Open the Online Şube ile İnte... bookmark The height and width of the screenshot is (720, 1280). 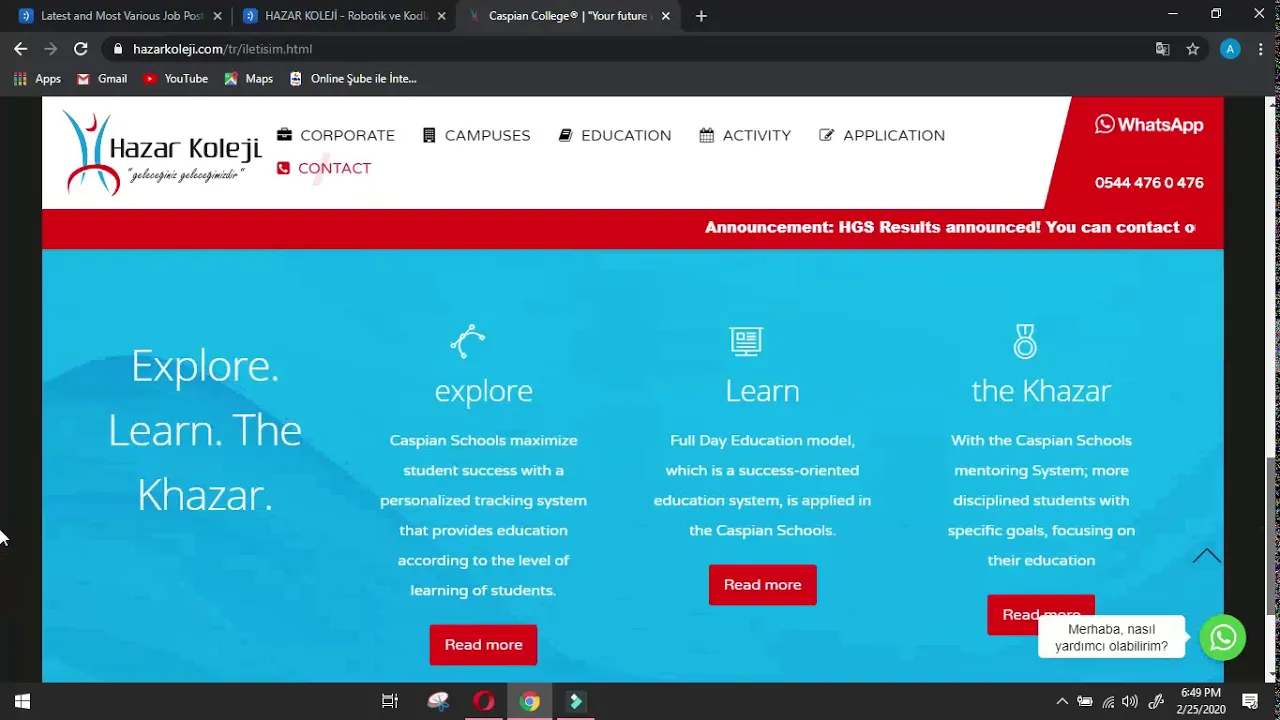tap(352, 78)
